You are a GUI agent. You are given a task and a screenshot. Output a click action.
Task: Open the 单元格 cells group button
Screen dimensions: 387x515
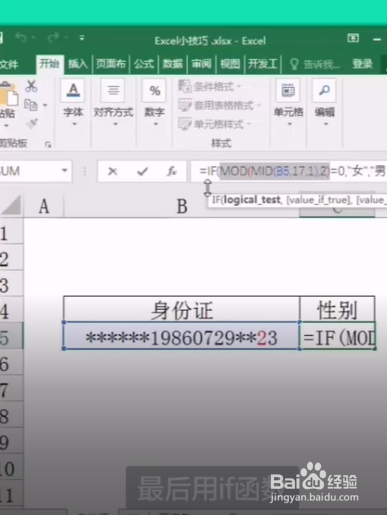[289, 103]
